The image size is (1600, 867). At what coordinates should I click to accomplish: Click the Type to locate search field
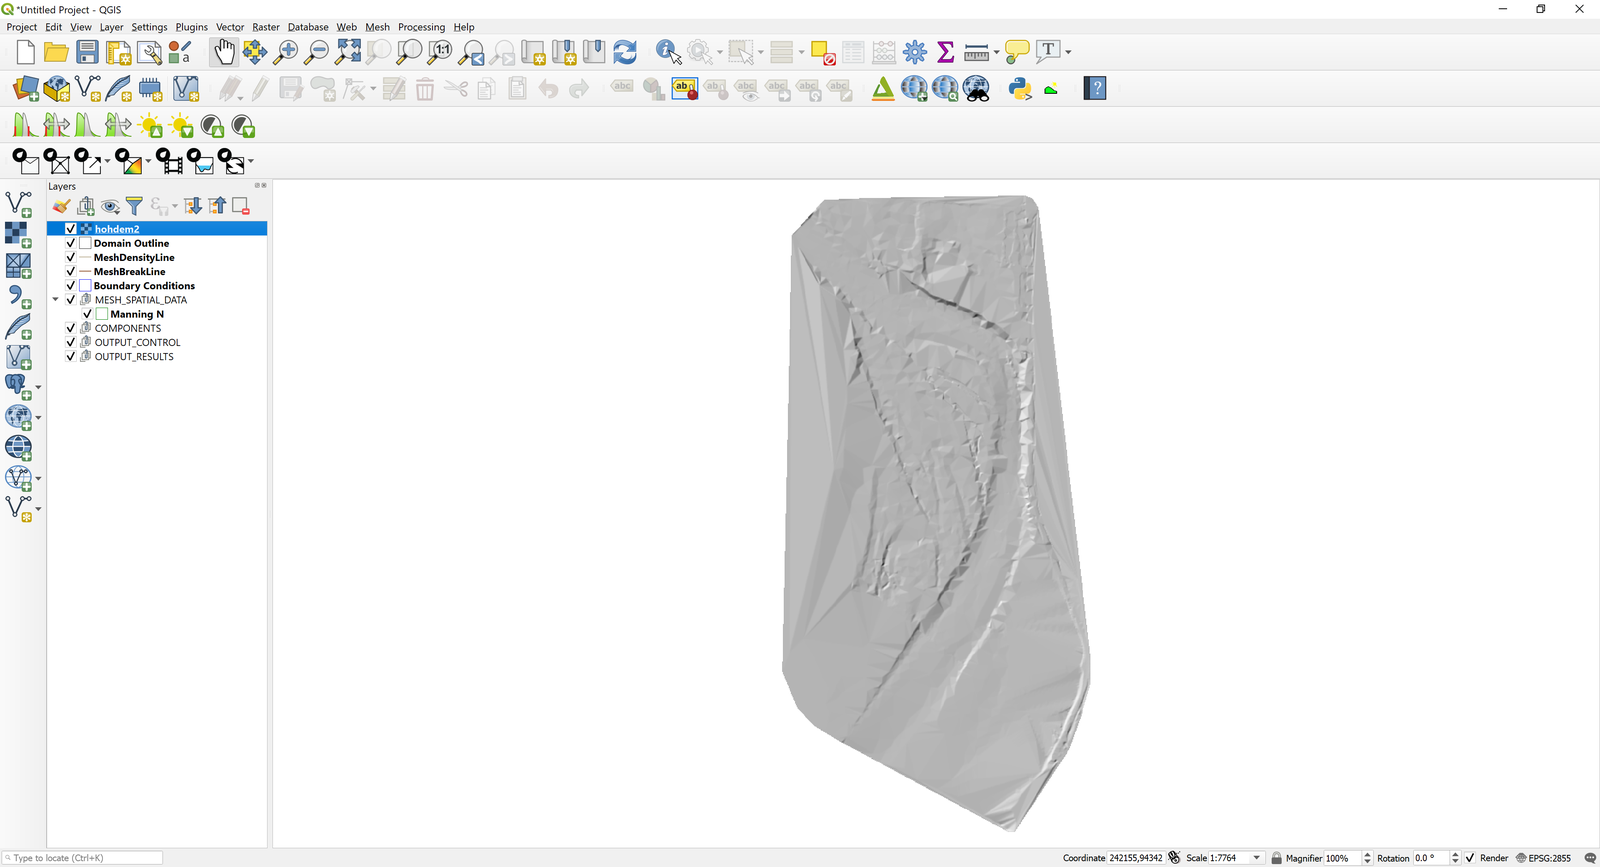[x=84, y=858]
